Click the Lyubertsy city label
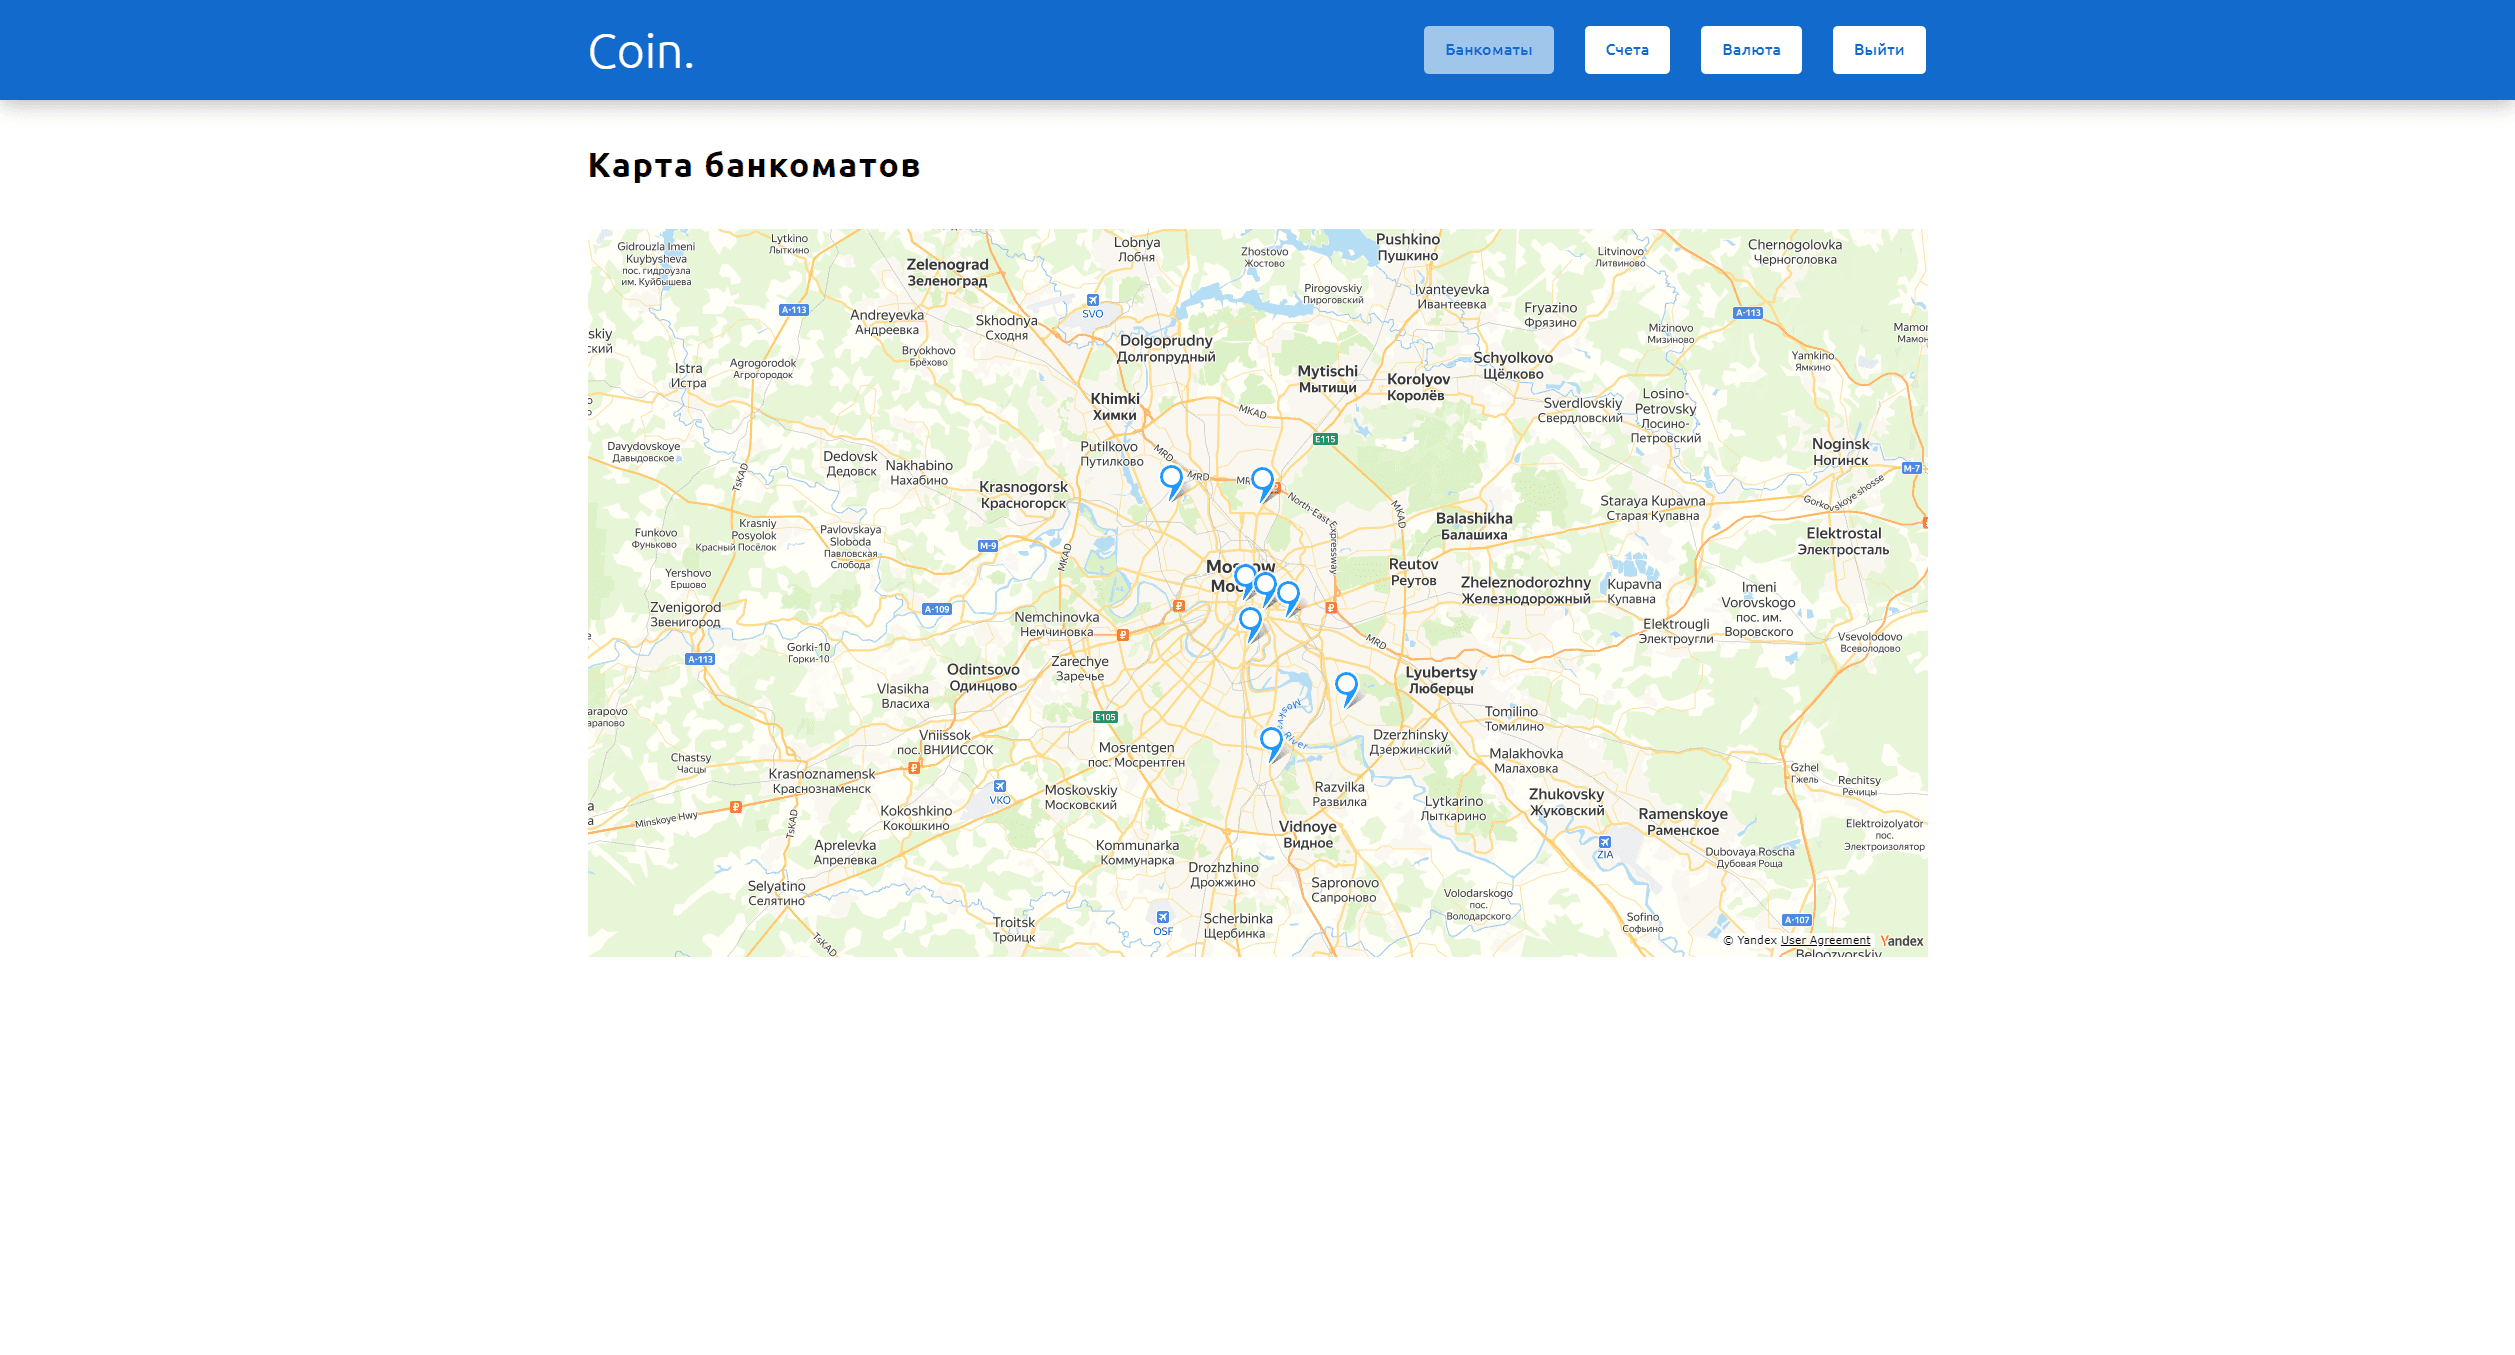Viewport: 2515px width, 1355px height. pos(1441,680)
